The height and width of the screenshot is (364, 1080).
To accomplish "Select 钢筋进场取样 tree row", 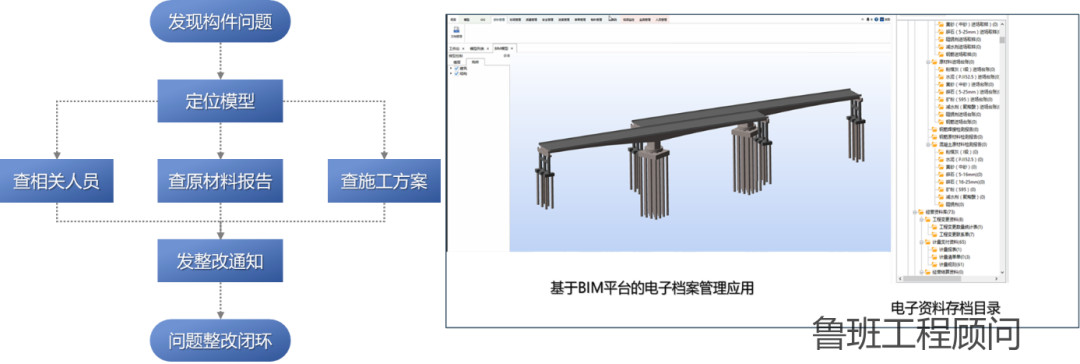I will pyautogui.click(x=957, y=54).
